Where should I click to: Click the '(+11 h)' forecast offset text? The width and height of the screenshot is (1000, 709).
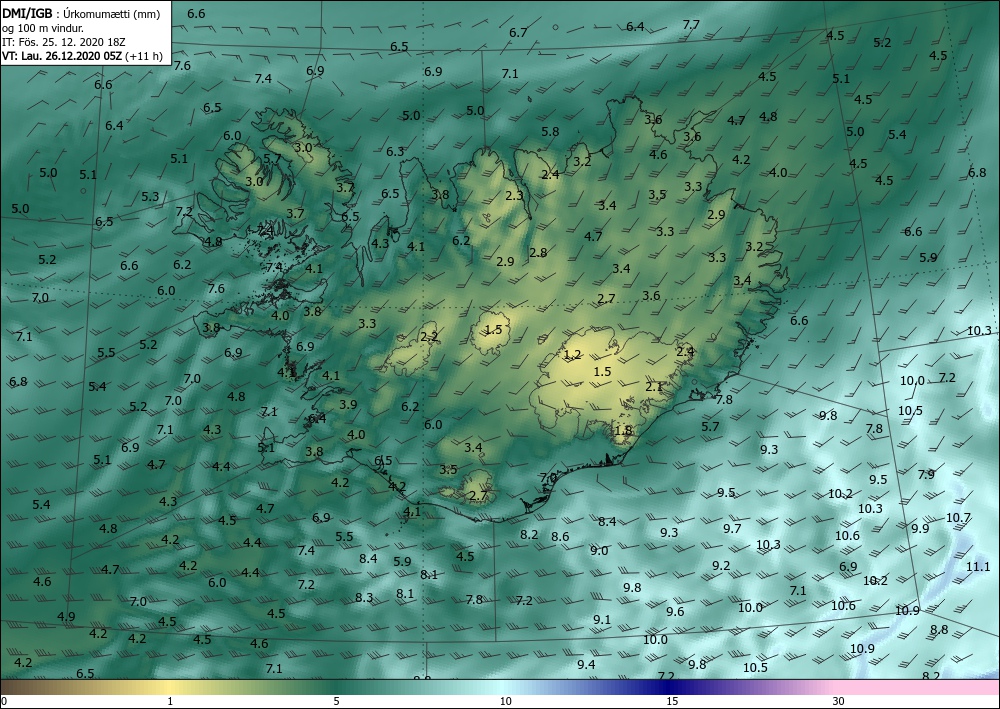click(x=145, y=56)
